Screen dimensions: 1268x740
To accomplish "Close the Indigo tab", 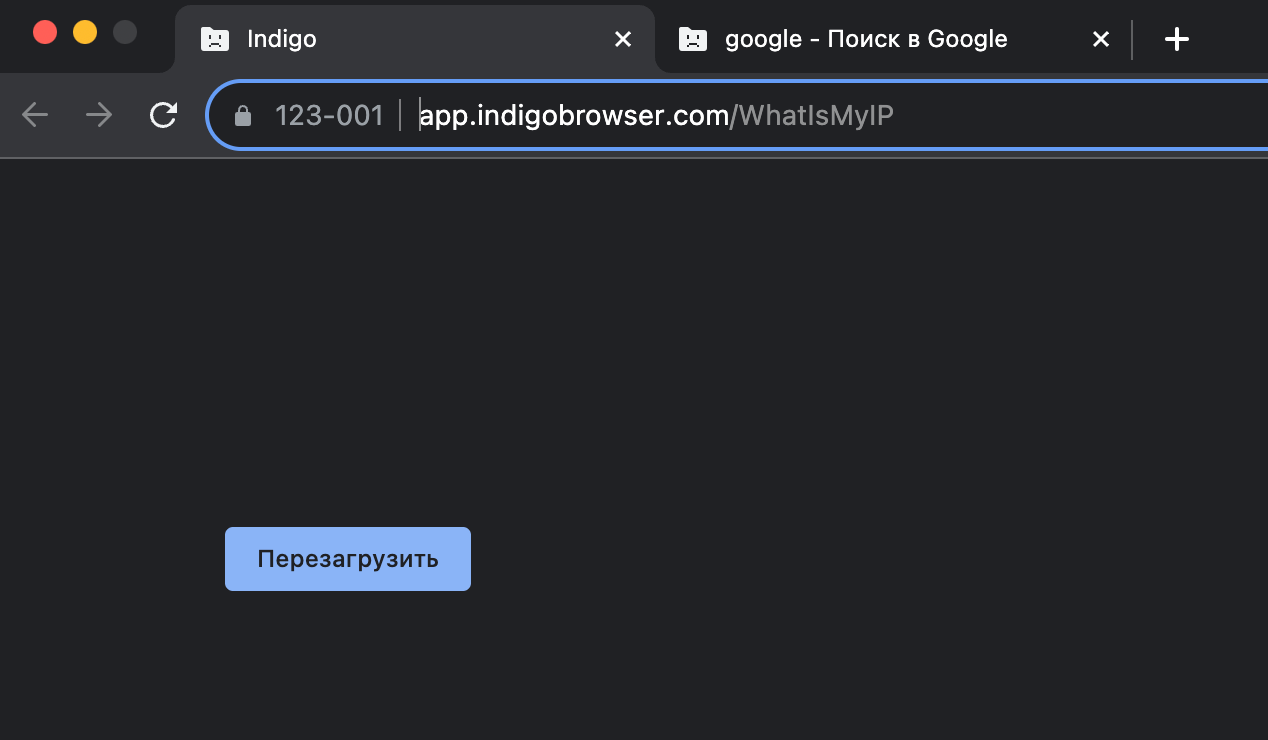I will (622, 40).
